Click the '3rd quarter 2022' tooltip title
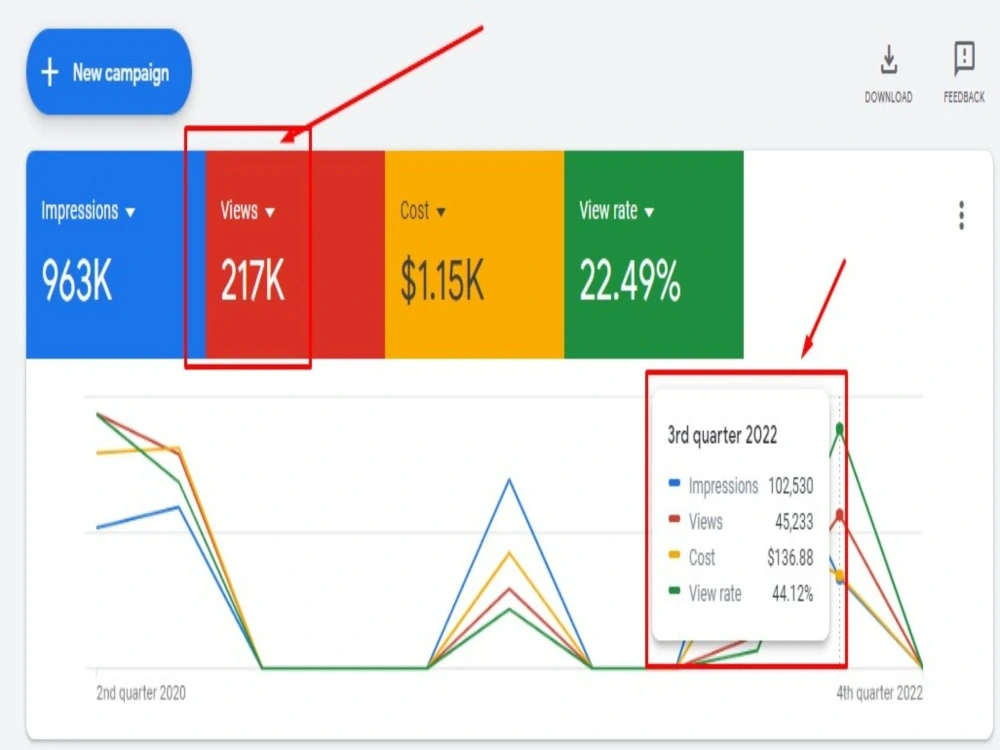1000x750 pixels. click(722, 436)
